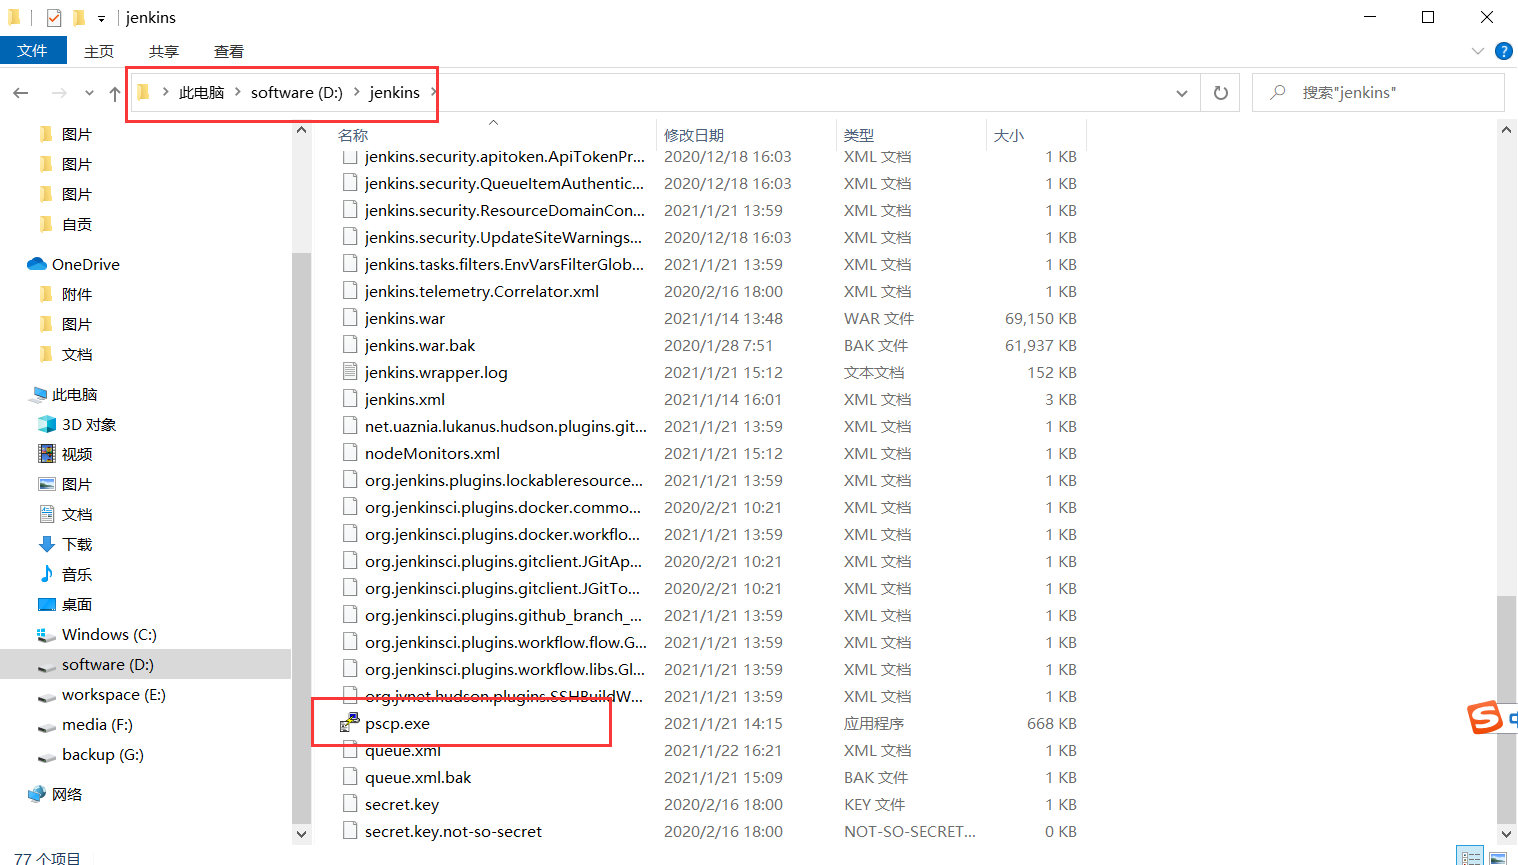Select the 3D 对象 folder icon
The width and height of the screenshot is (1518, 865).
[46, 424]
